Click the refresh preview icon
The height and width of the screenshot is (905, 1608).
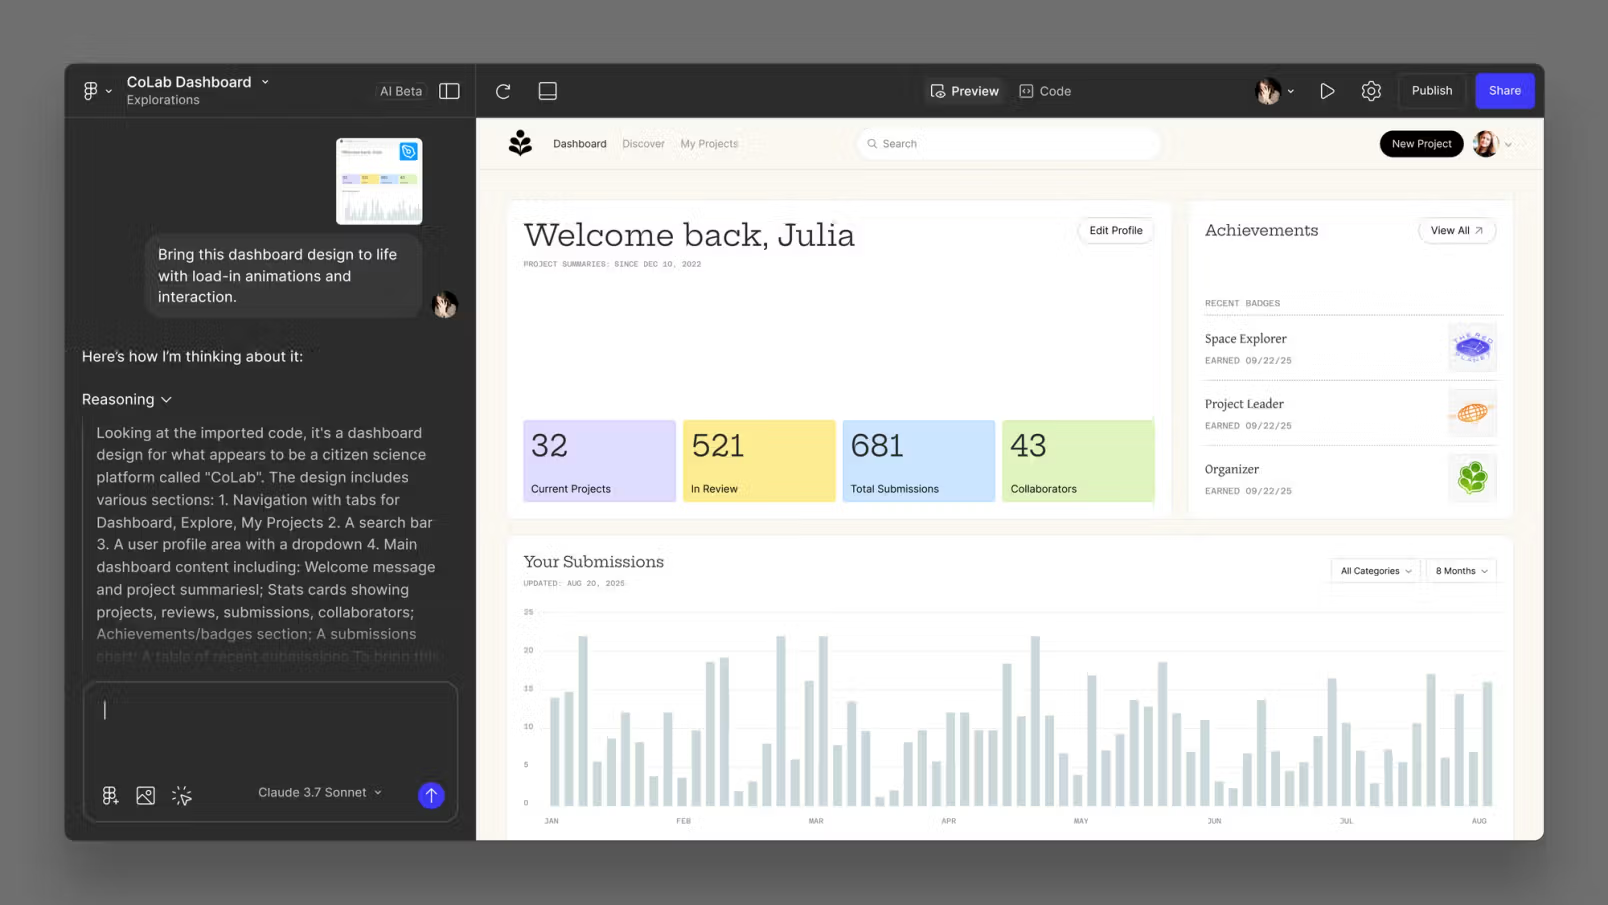click(503, 90)
